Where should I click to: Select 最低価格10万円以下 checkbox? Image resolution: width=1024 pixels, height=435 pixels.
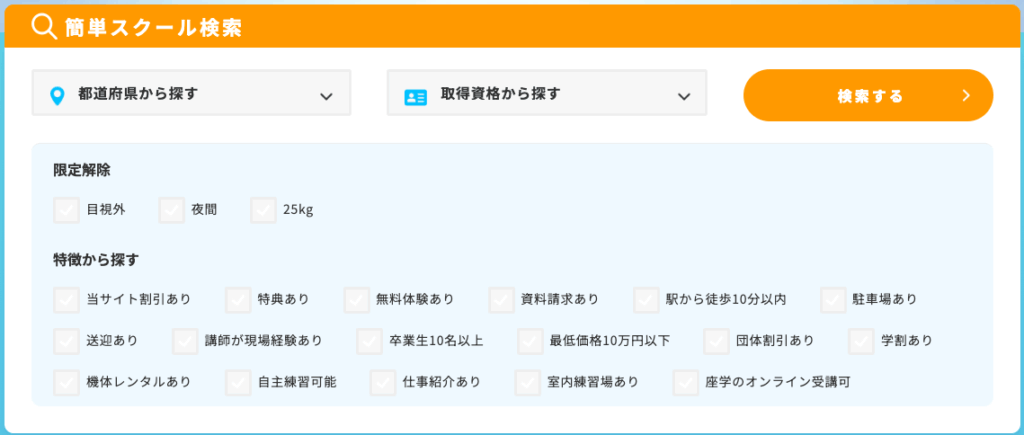point(530,341)
